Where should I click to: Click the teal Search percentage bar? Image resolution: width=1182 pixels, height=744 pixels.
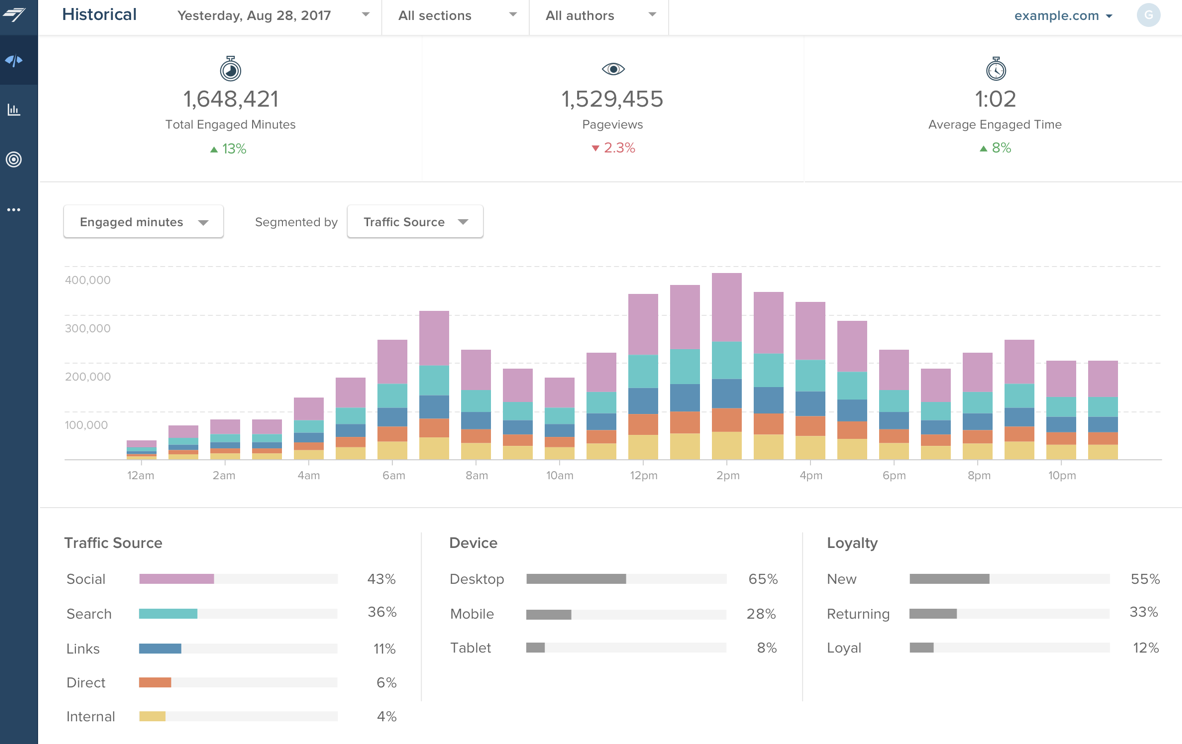[168, 614]
